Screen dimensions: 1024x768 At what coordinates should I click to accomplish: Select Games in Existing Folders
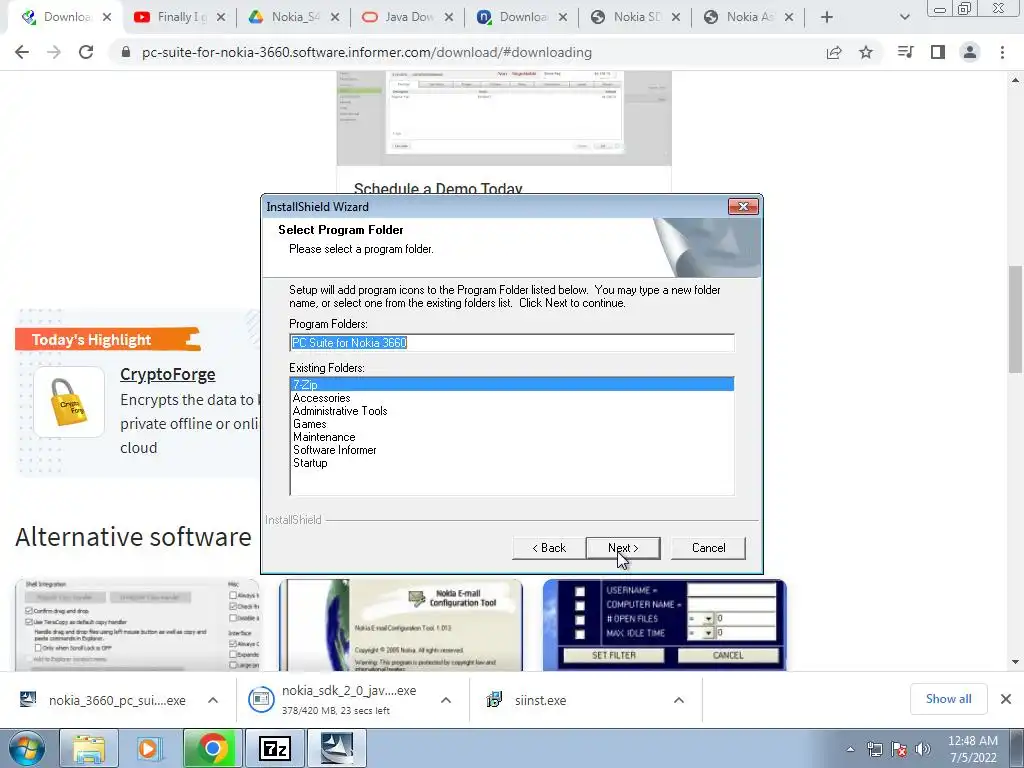[310, 424]
